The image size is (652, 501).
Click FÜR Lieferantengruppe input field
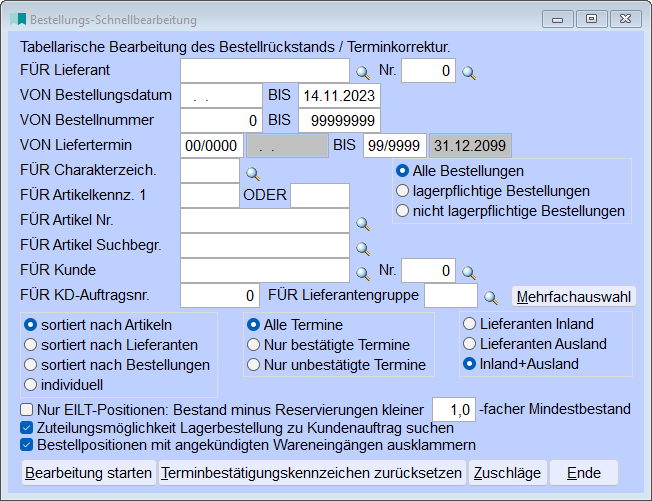pos(451,295)
